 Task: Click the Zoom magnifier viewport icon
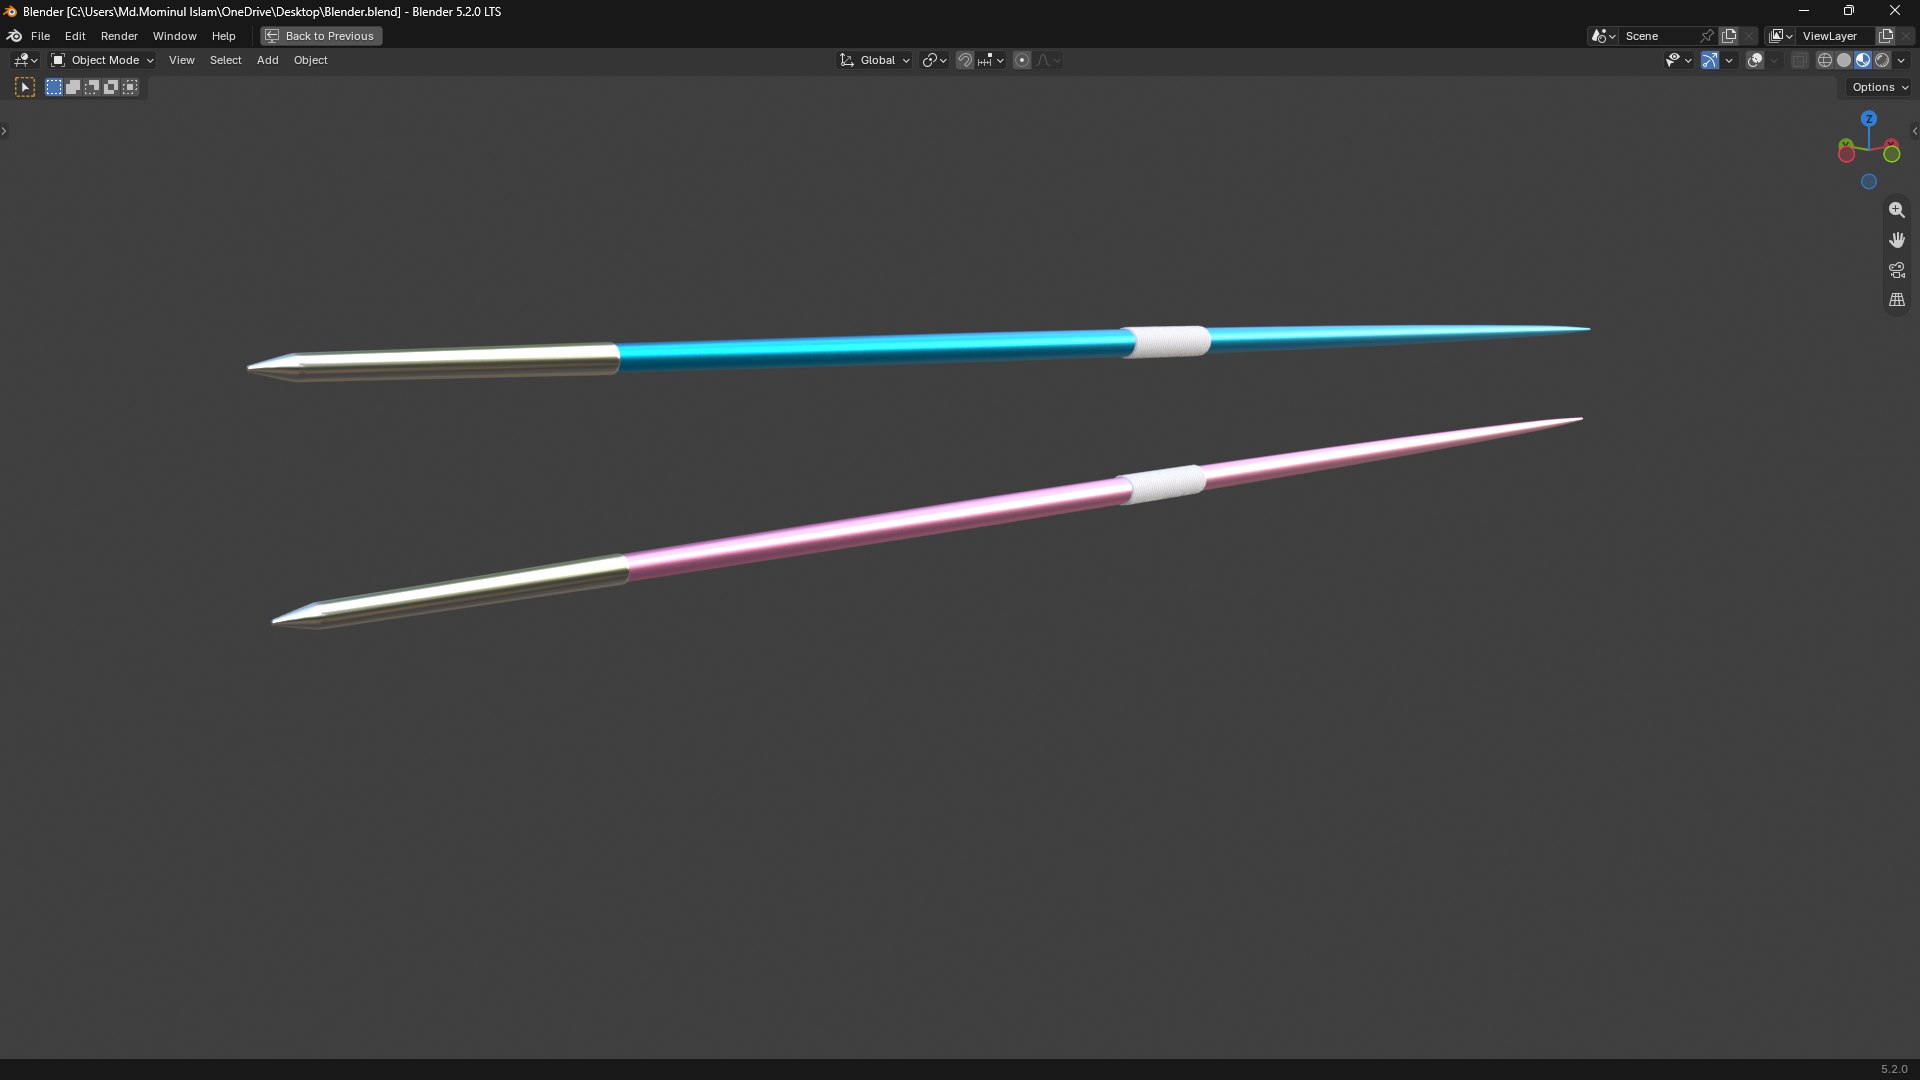(x=1896, y=210)
